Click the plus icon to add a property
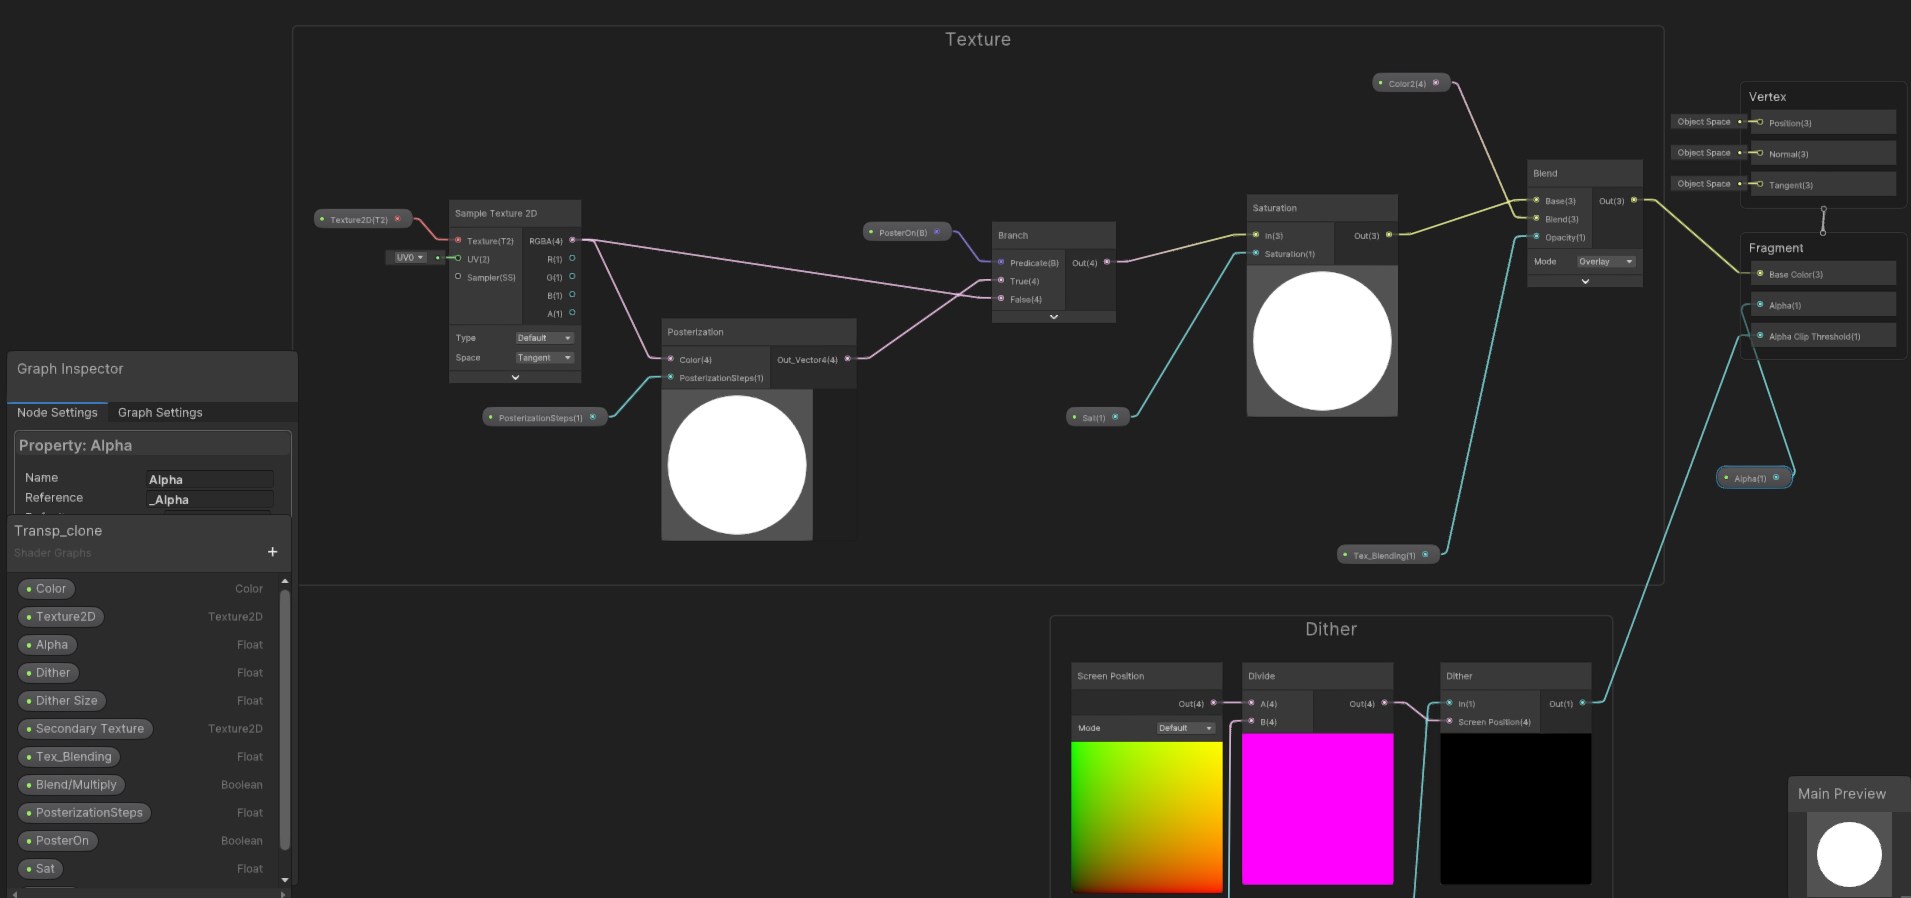Viewport: 1911px width, 898px height. (x=272, y=552)
